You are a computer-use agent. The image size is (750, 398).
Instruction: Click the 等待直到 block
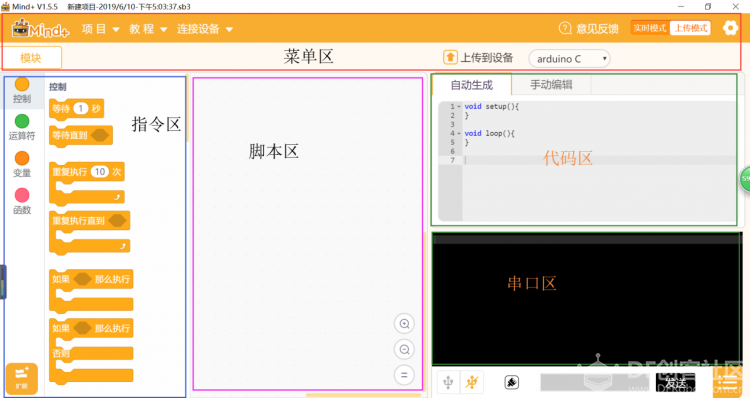[x=81, y=135]
